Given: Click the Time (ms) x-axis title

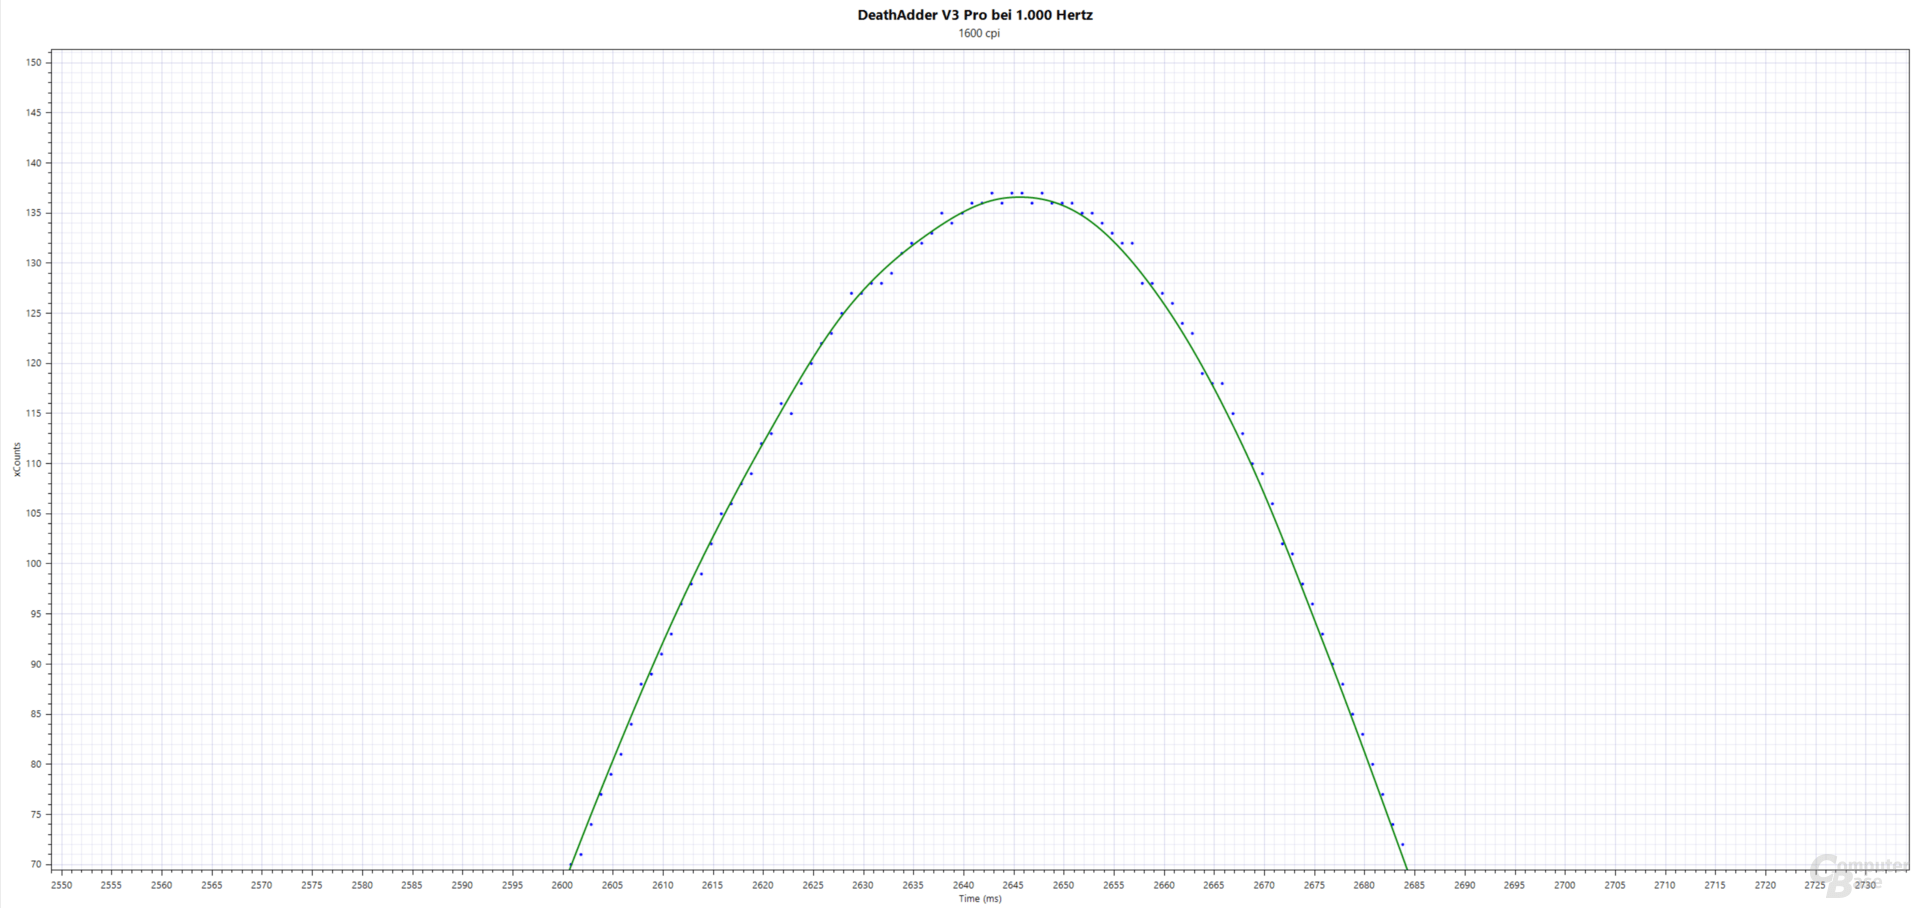Looking at the screenshot, I should (x=980, y=898).
